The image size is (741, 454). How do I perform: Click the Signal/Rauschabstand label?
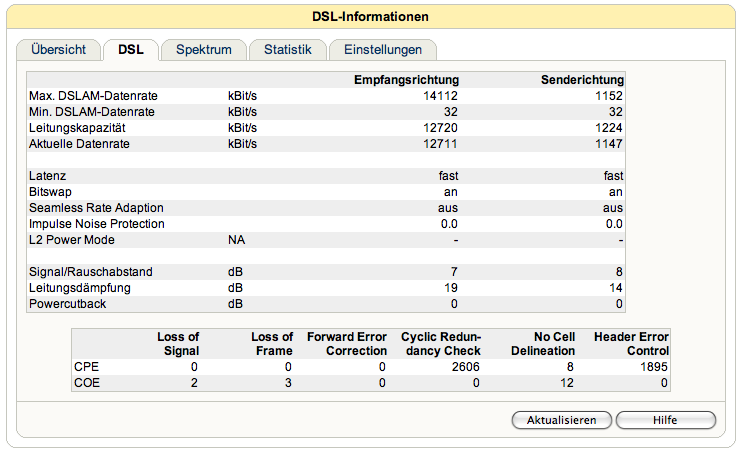click(x=90, y=272)
